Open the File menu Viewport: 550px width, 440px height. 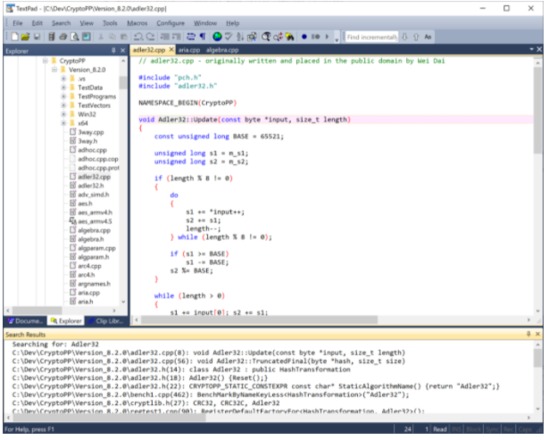18,23
